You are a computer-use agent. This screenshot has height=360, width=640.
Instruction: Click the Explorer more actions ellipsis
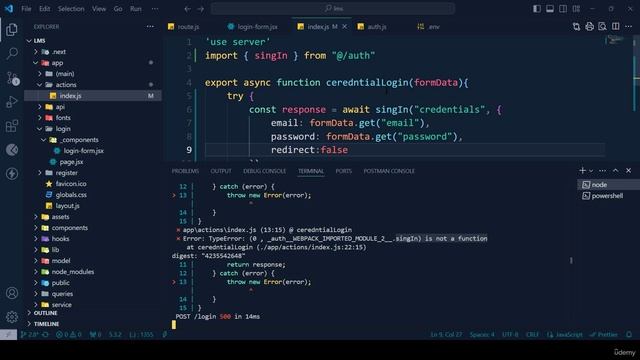(150, 27)
